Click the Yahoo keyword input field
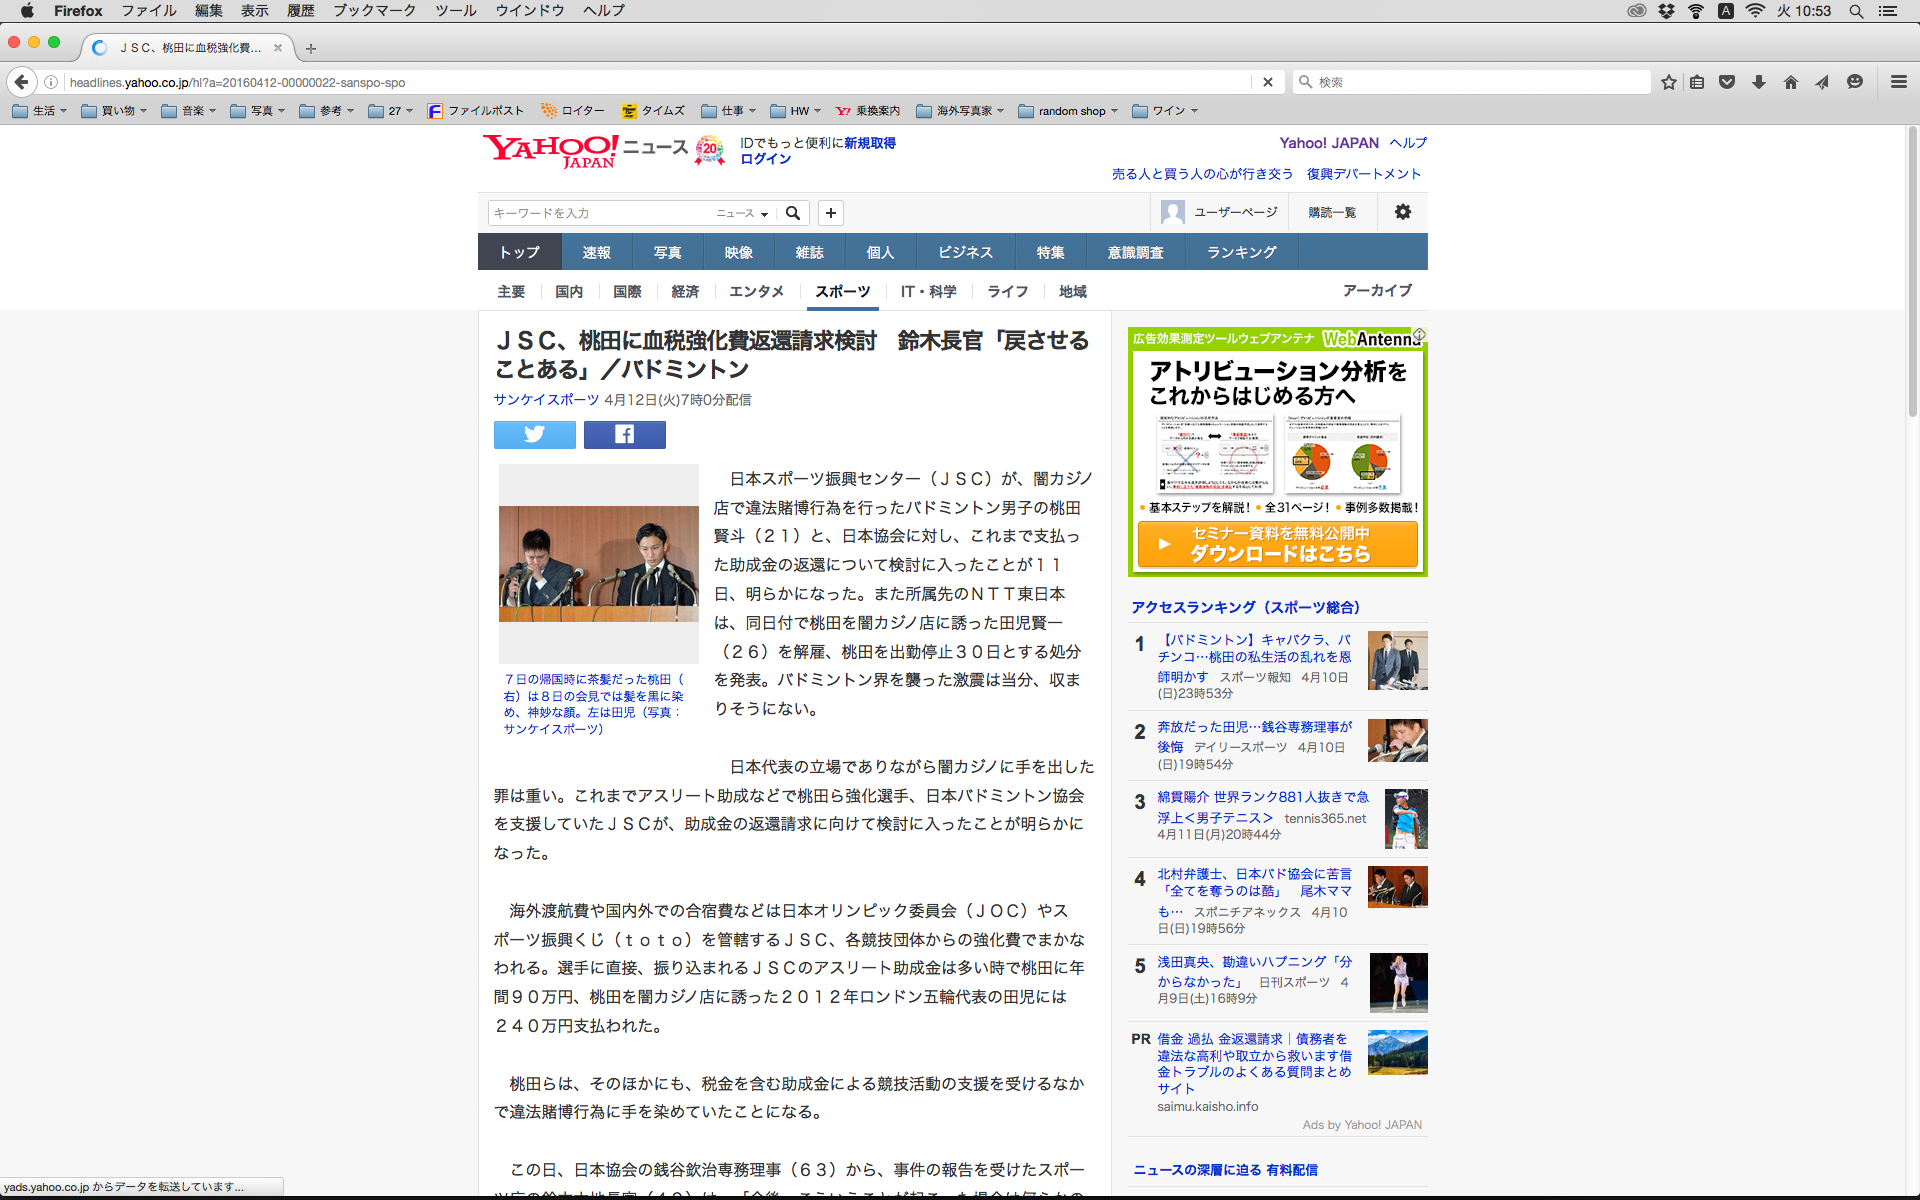Image resolution: width=1920 pixels, height=1200 pixels. pyautogui.click(x=598, y=213)
